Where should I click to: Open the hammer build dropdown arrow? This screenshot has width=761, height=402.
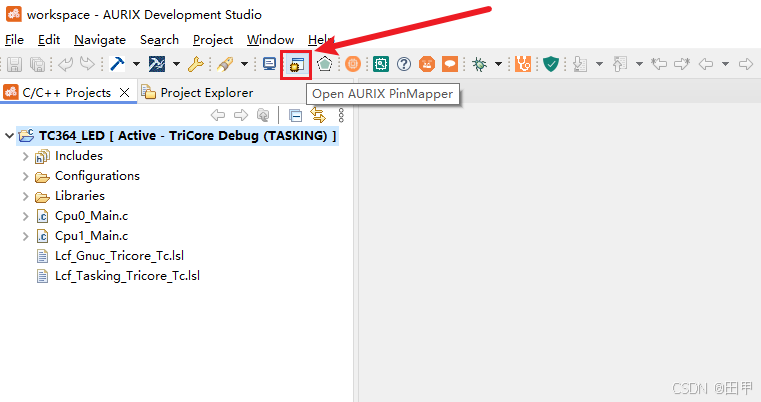point(136,64)
